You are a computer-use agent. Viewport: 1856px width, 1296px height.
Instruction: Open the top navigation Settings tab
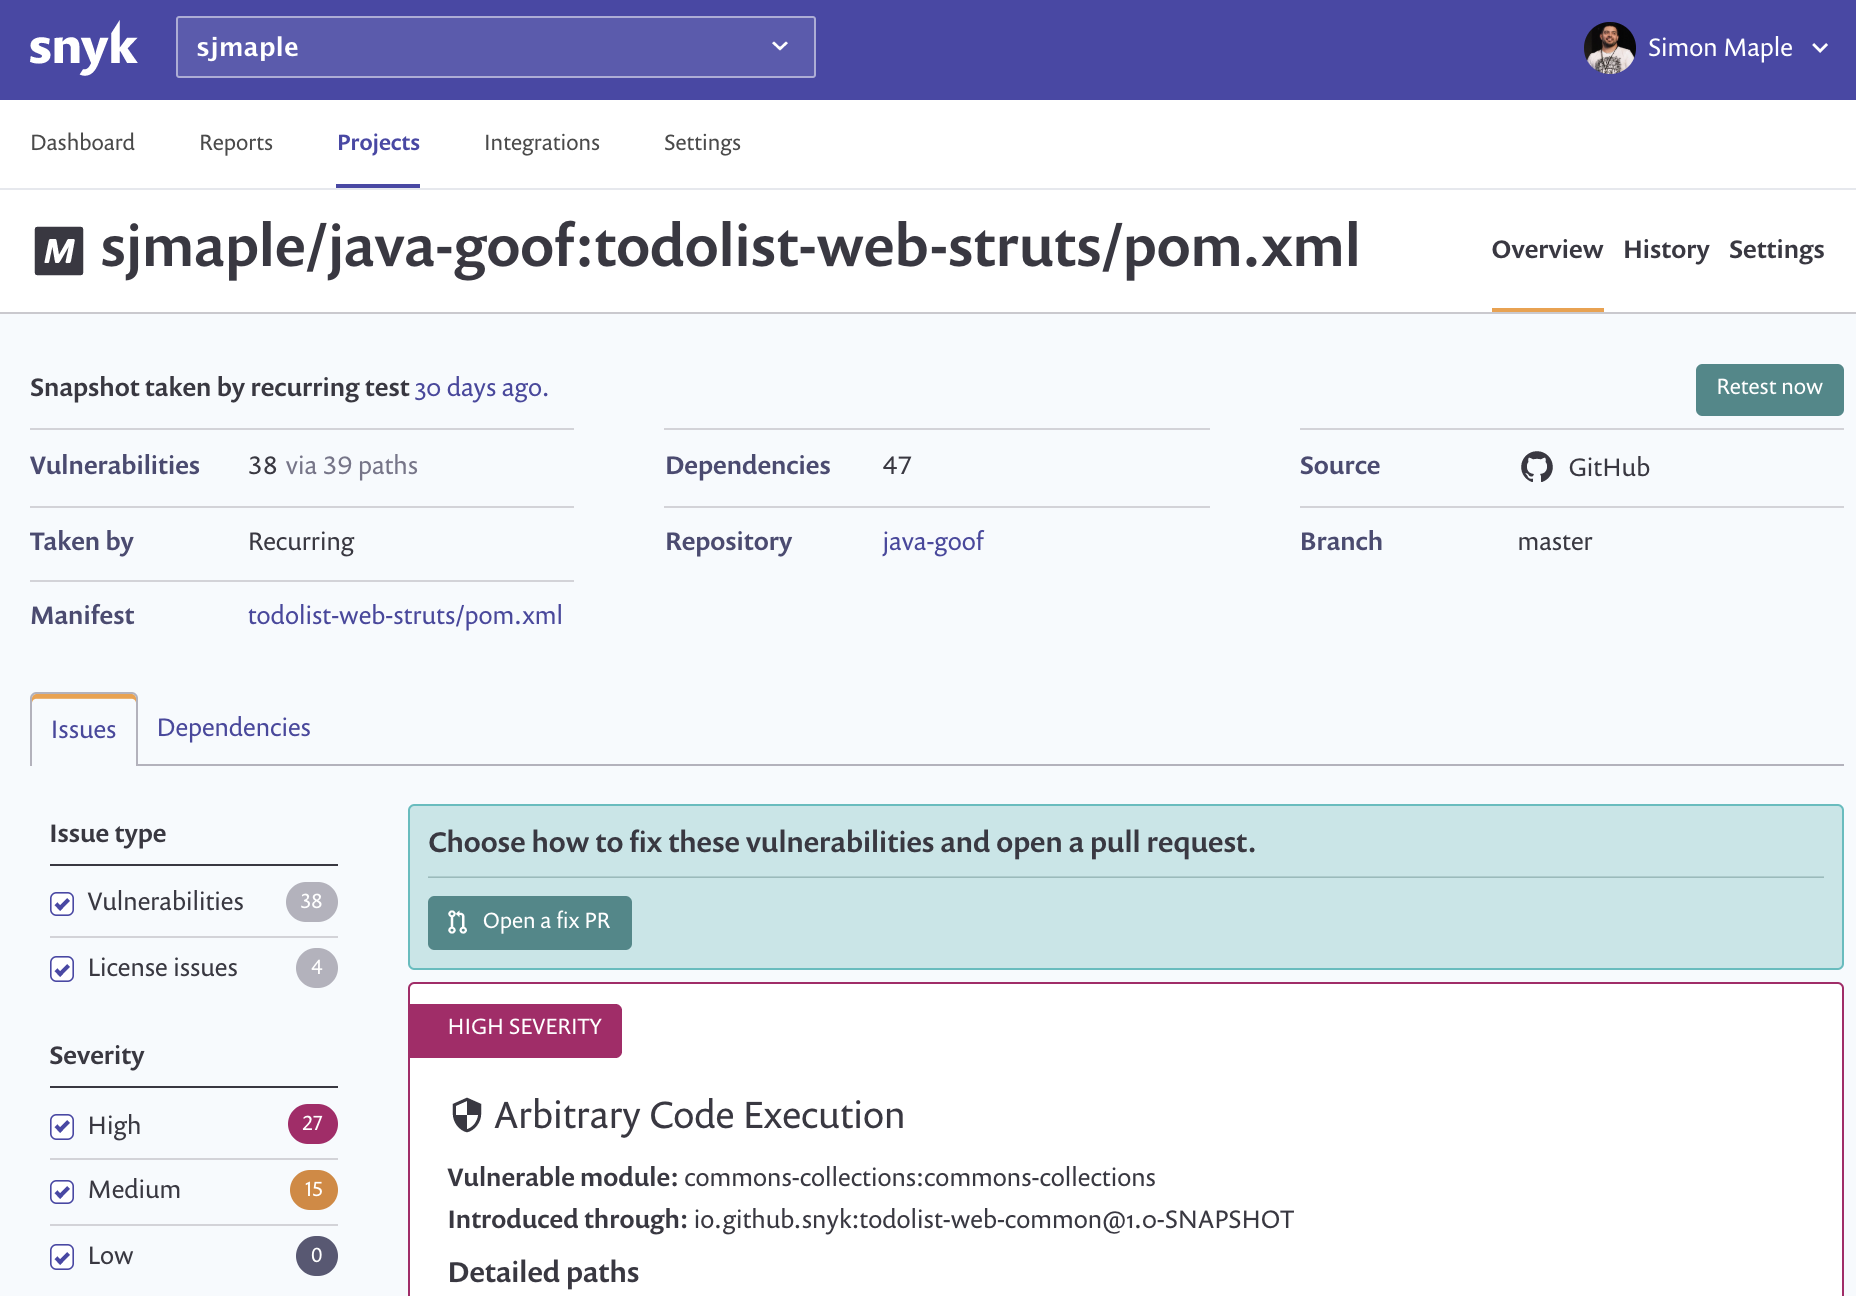702,143
